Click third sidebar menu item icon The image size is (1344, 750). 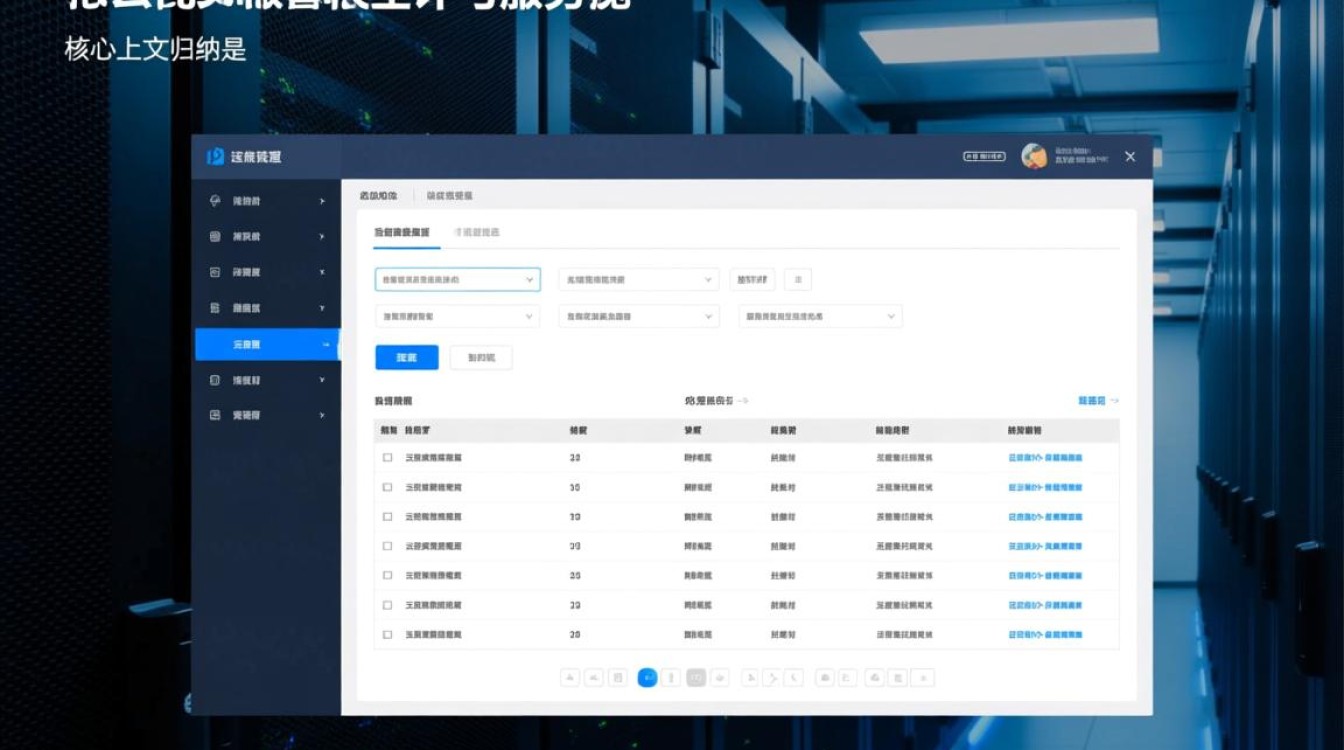click(x=215, y=272)
